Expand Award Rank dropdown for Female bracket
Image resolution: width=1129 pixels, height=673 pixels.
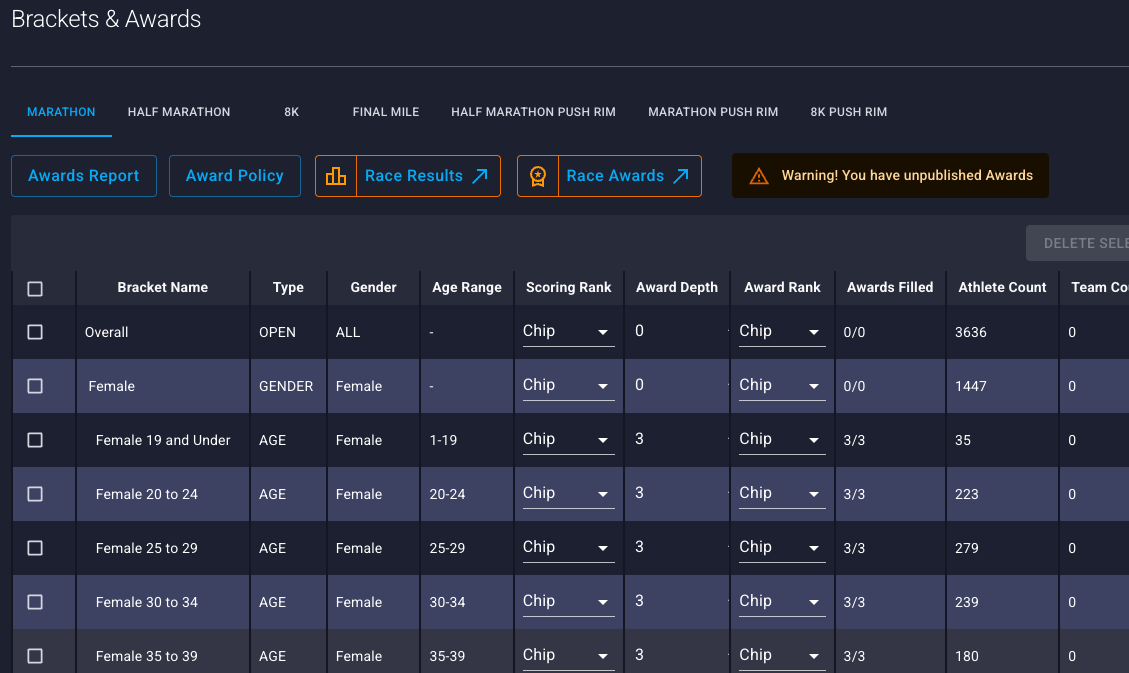pos(782,386)
